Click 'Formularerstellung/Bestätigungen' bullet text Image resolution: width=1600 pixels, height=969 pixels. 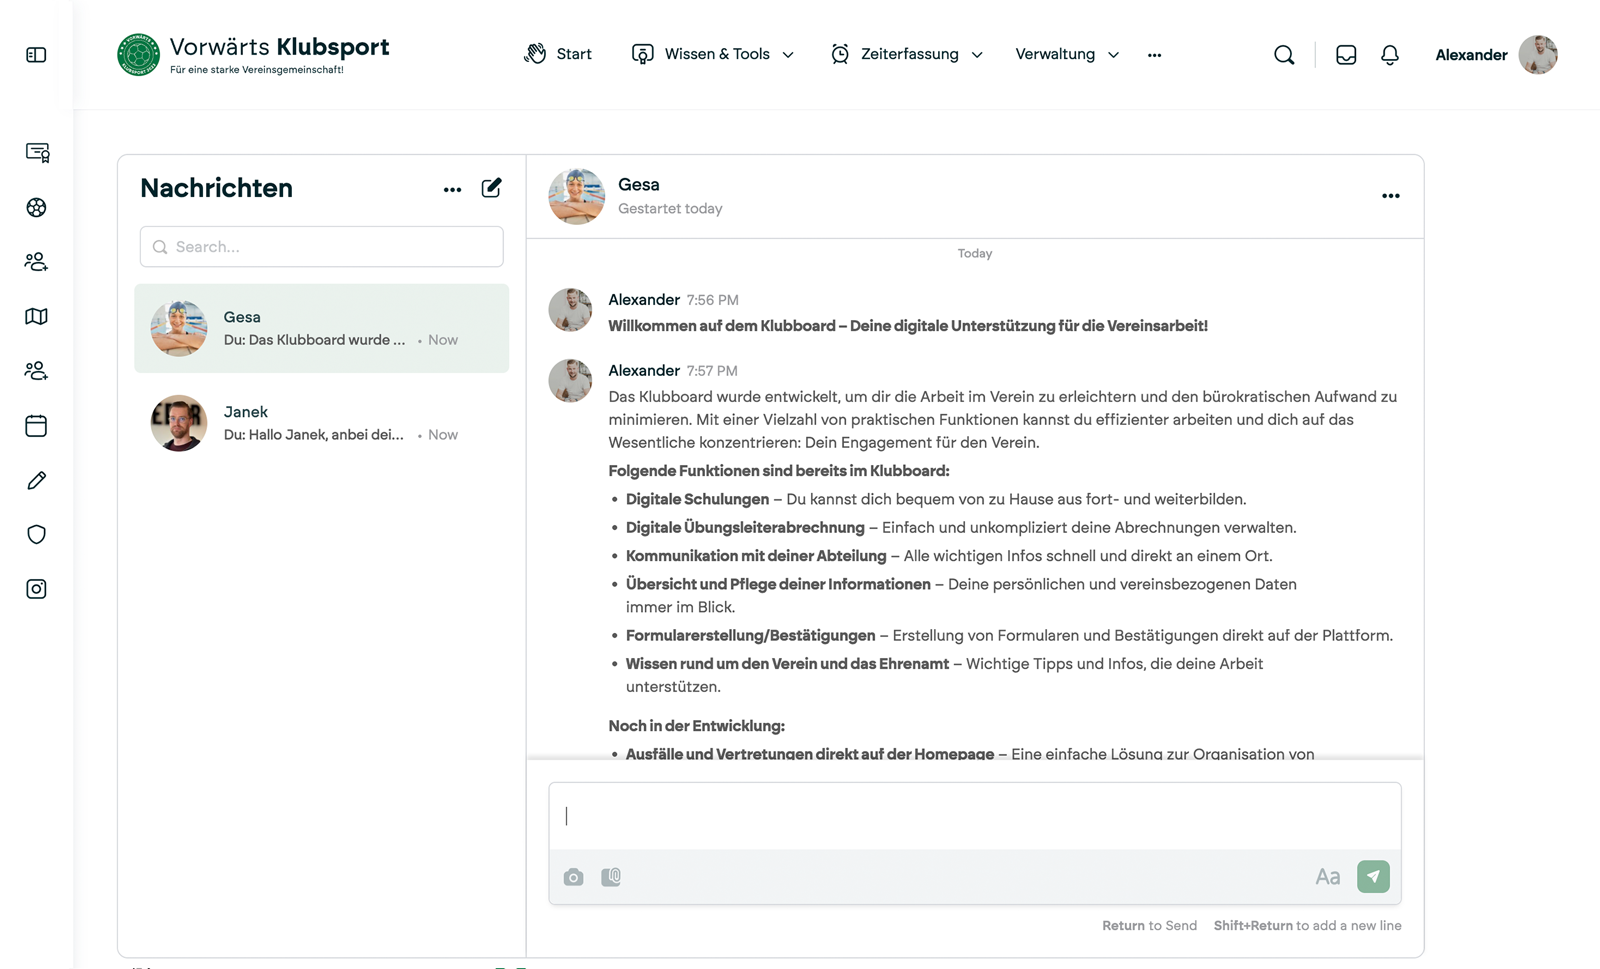750,635
